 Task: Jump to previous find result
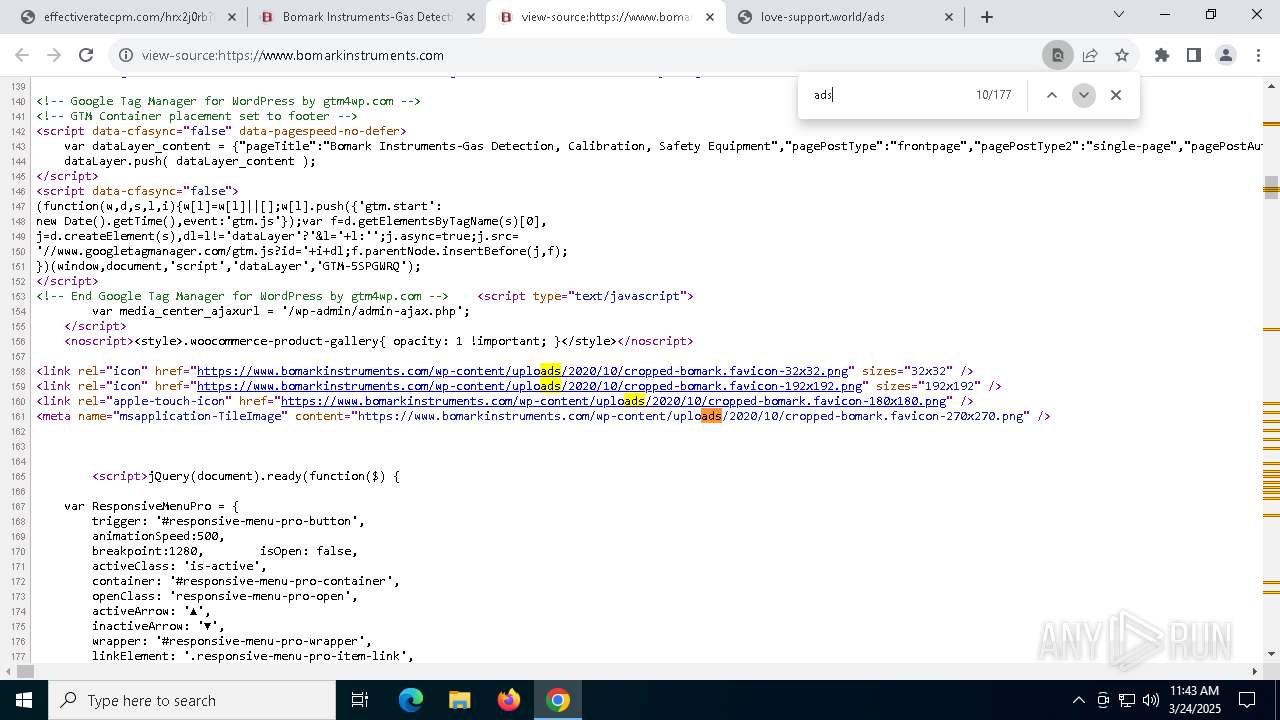click(1051, 95)
